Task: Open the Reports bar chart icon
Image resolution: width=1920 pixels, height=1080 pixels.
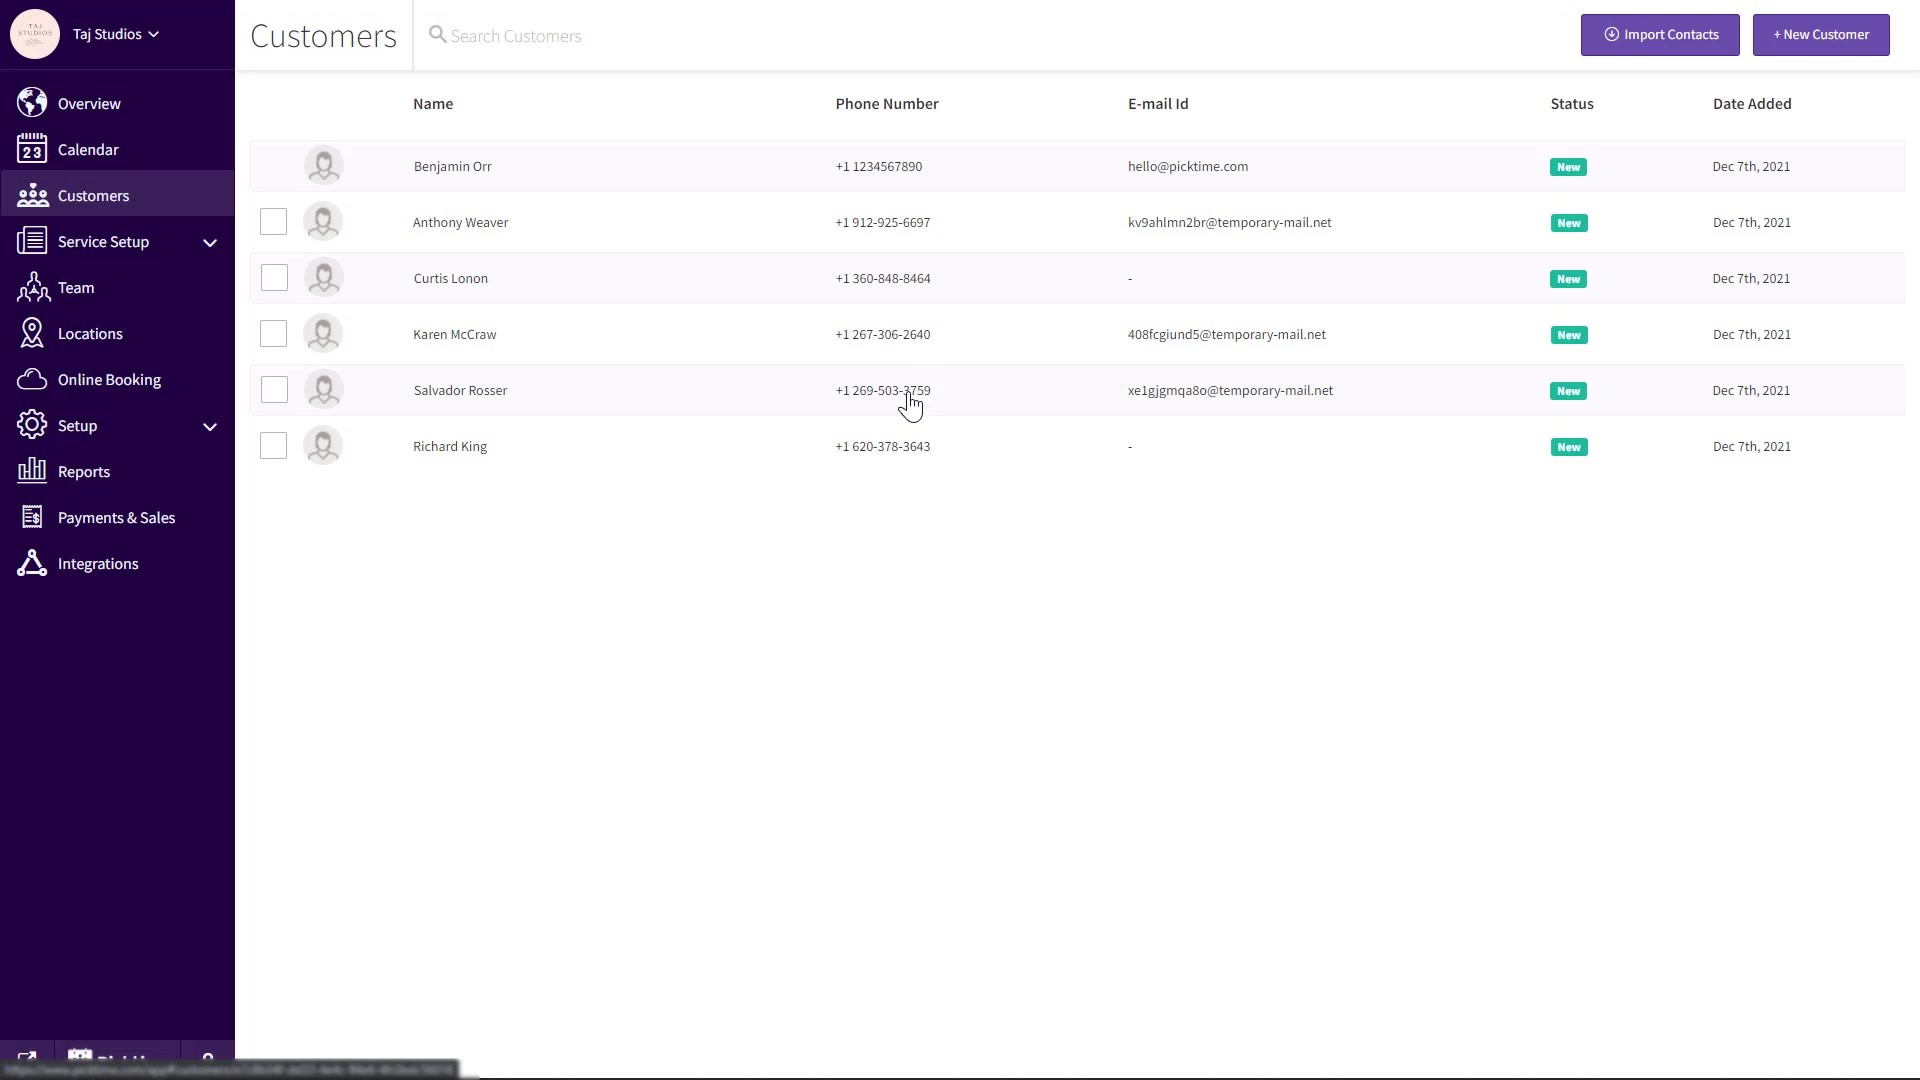Action: click(32, 471)
